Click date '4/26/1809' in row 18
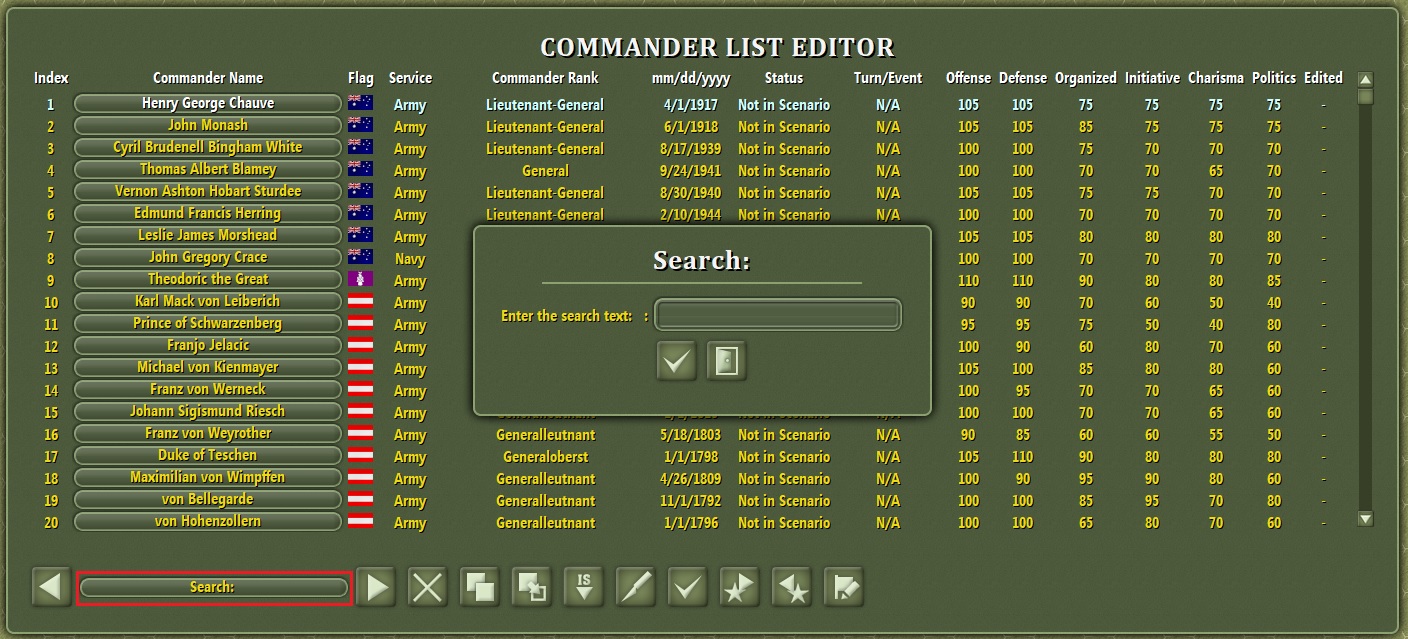This screenshot has height=639, width=1408. [690, 478]
